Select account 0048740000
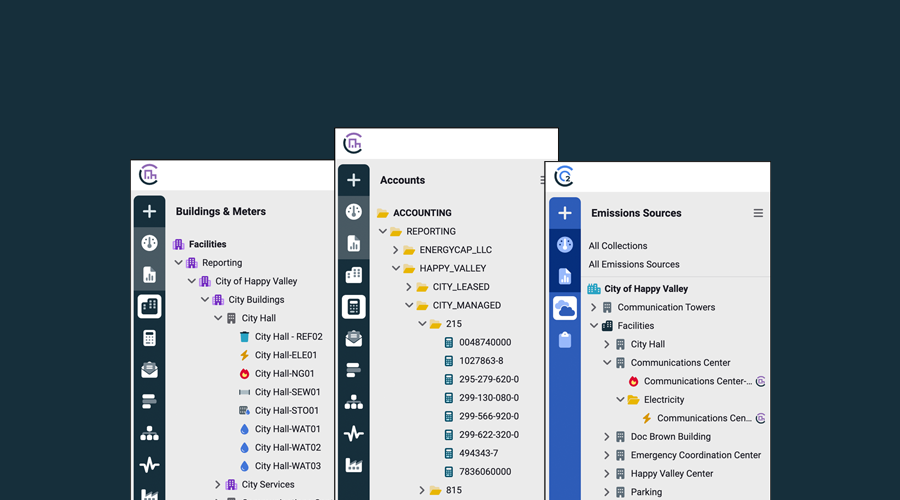Viewport: 900px width, 500px height. (484, 342)
